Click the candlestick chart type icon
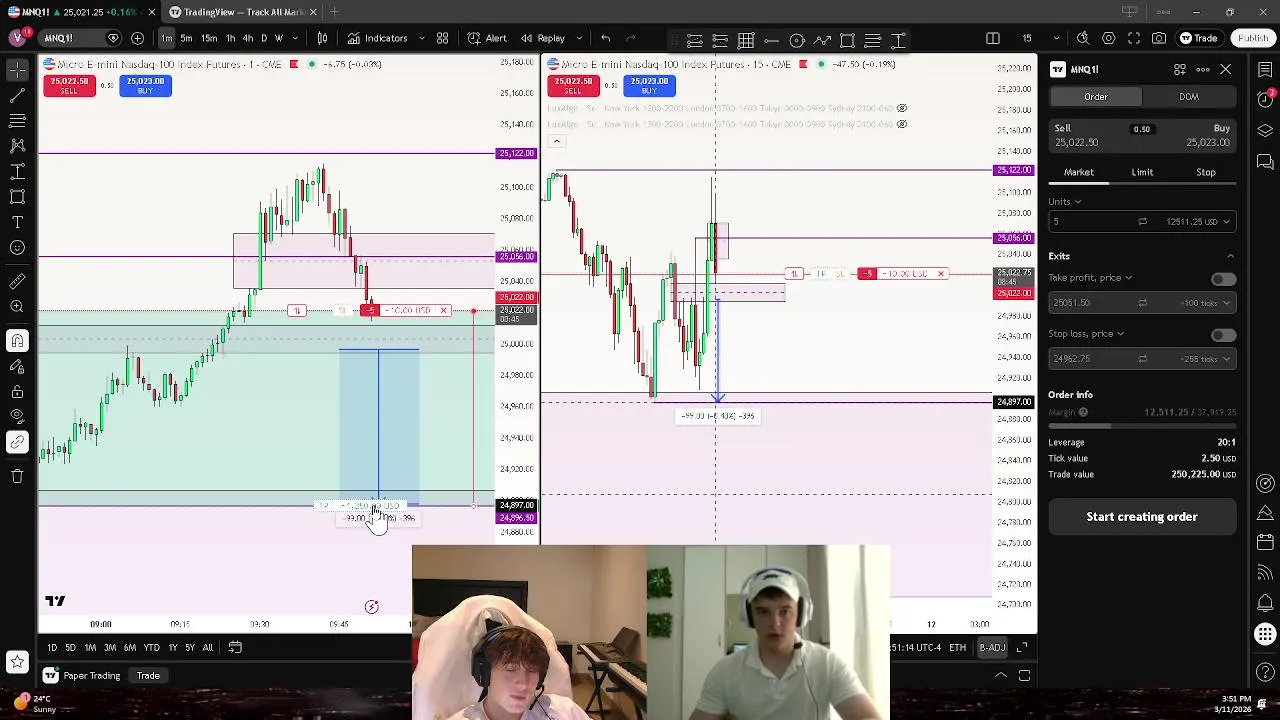The height and width of the screenshot is (720, 1280). (322, 38)
